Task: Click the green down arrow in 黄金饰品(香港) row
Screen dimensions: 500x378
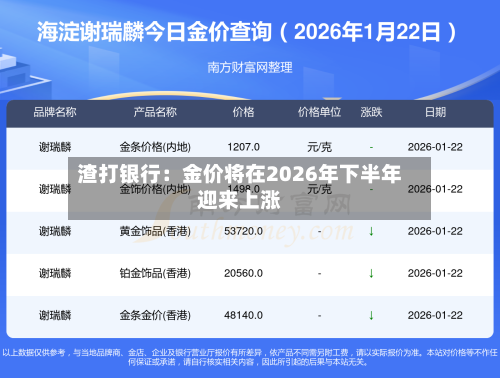Action: click(371, 231)
